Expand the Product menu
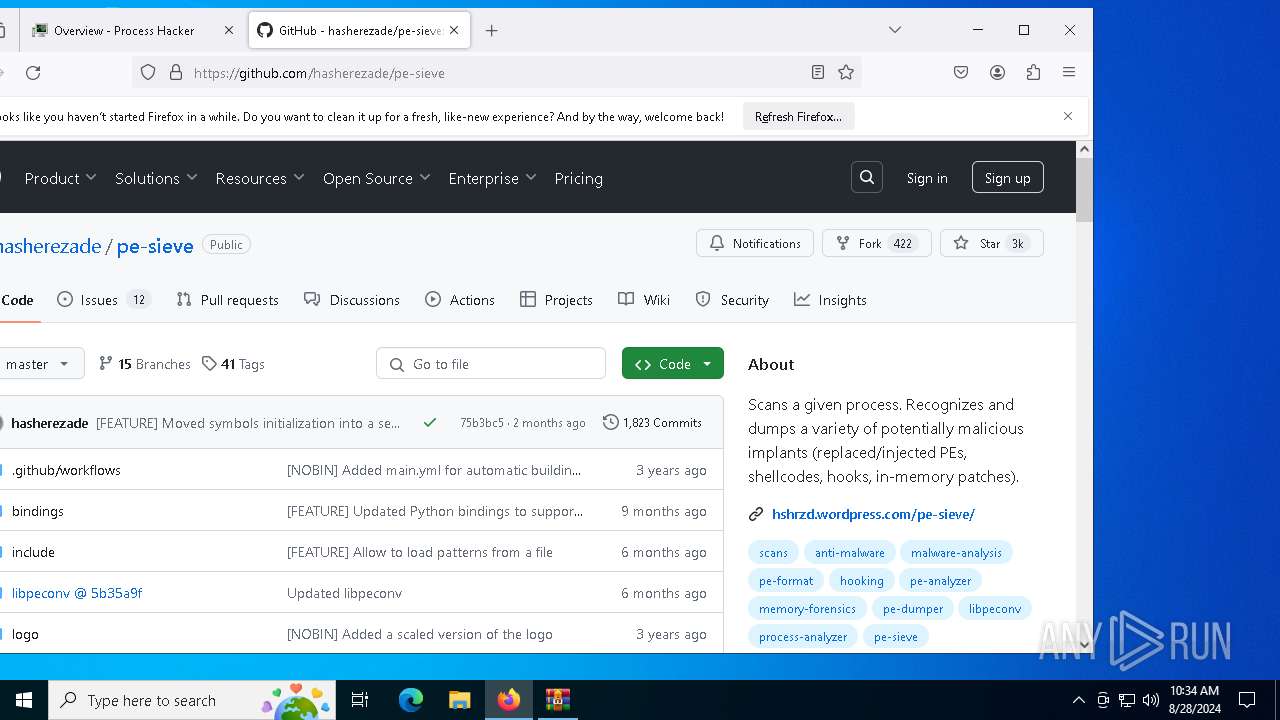 [60, 178]
